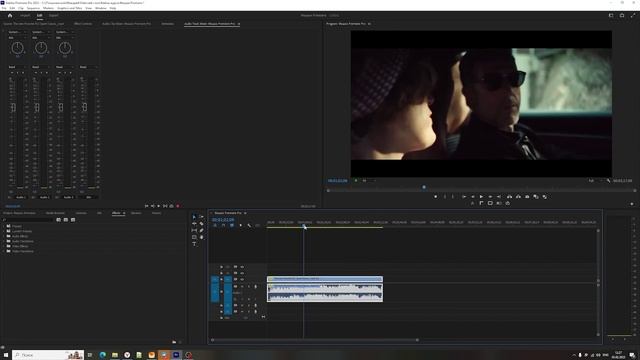Click the Comparison View icon
This screenshot has height=360, width=640.
tap(536, 197)
